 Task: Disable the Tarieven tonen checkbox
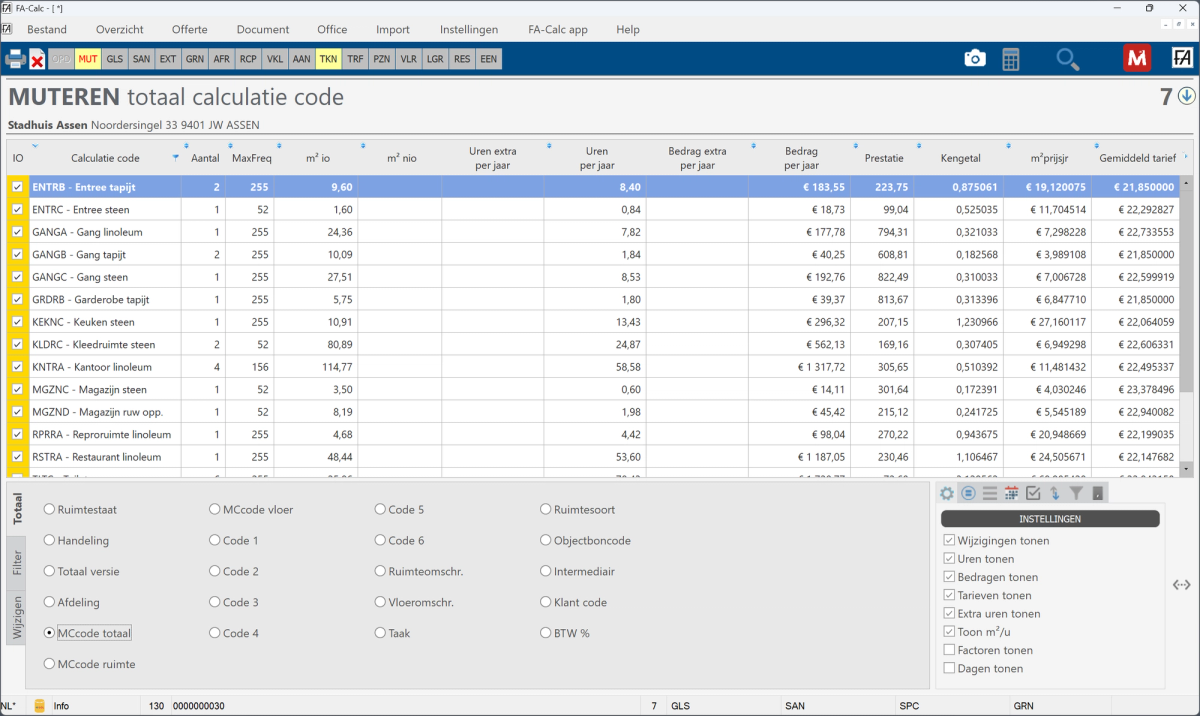[949, 595]
